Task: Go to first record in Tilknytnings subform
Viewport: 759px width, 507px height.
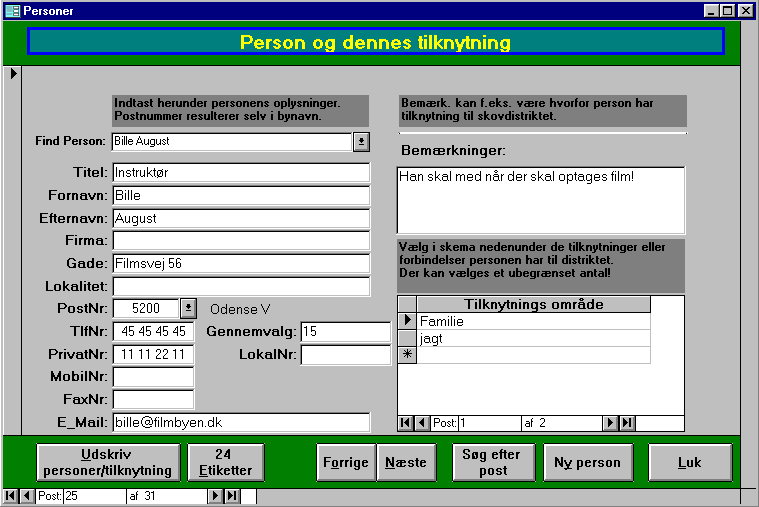Action: [405, 423]
